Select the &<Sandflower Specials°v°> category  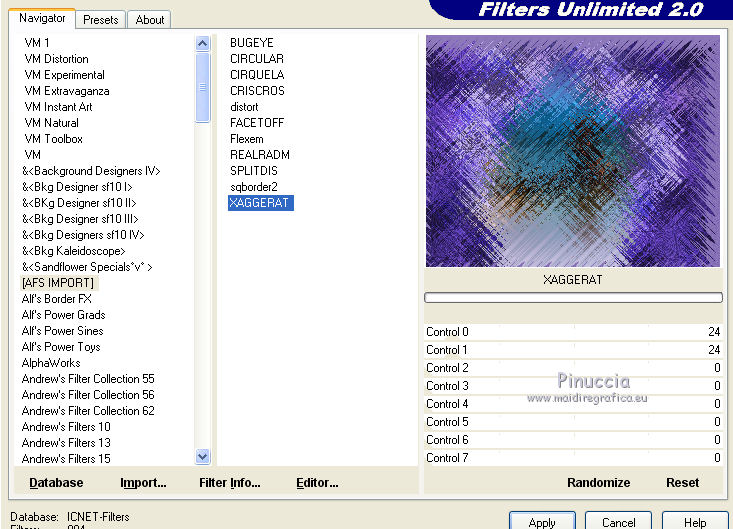click(87, 267)
